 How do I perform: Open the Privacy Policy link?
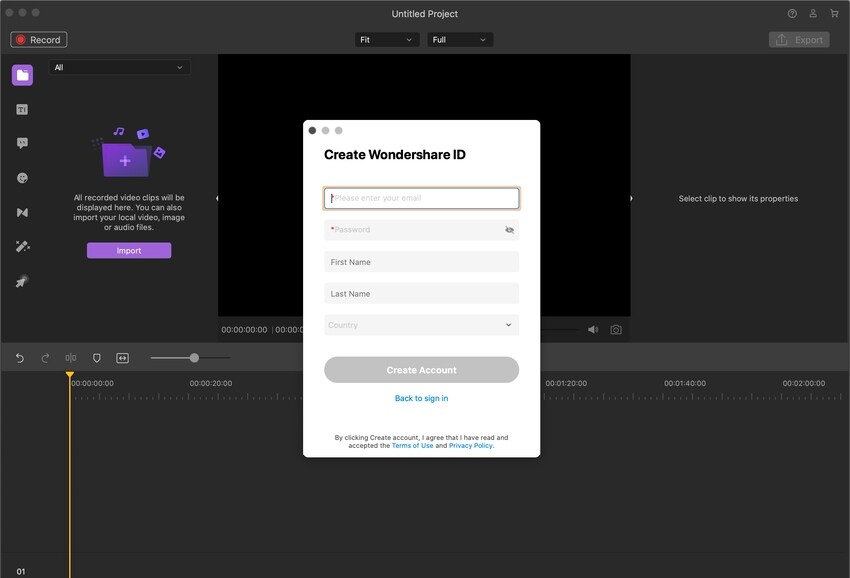(471, 446)
